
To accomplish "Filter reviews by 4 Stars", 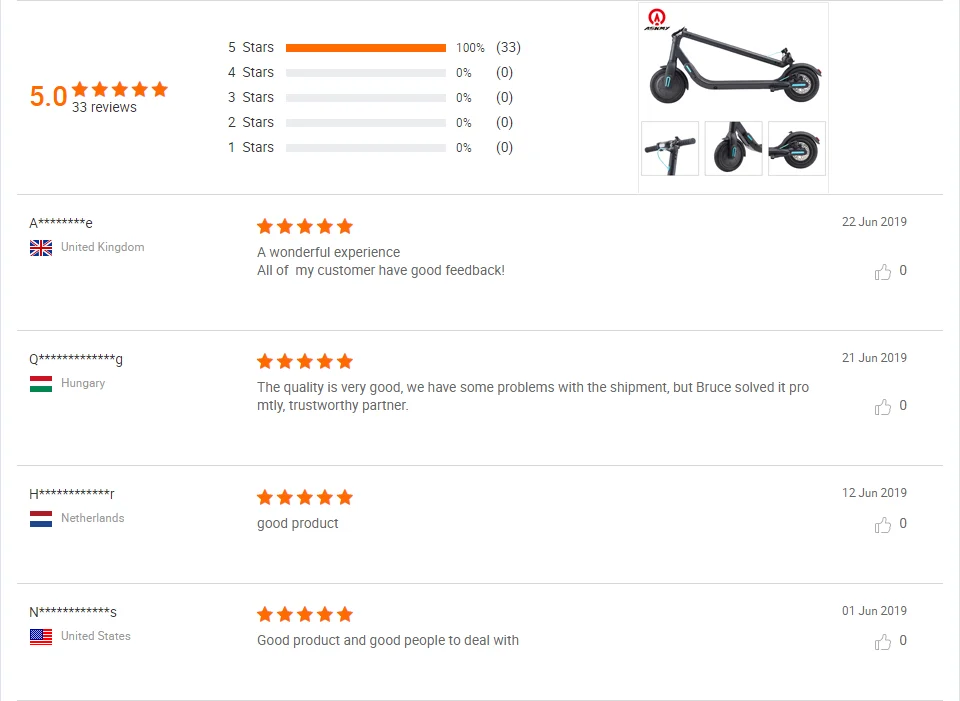I will coord(251,73).
